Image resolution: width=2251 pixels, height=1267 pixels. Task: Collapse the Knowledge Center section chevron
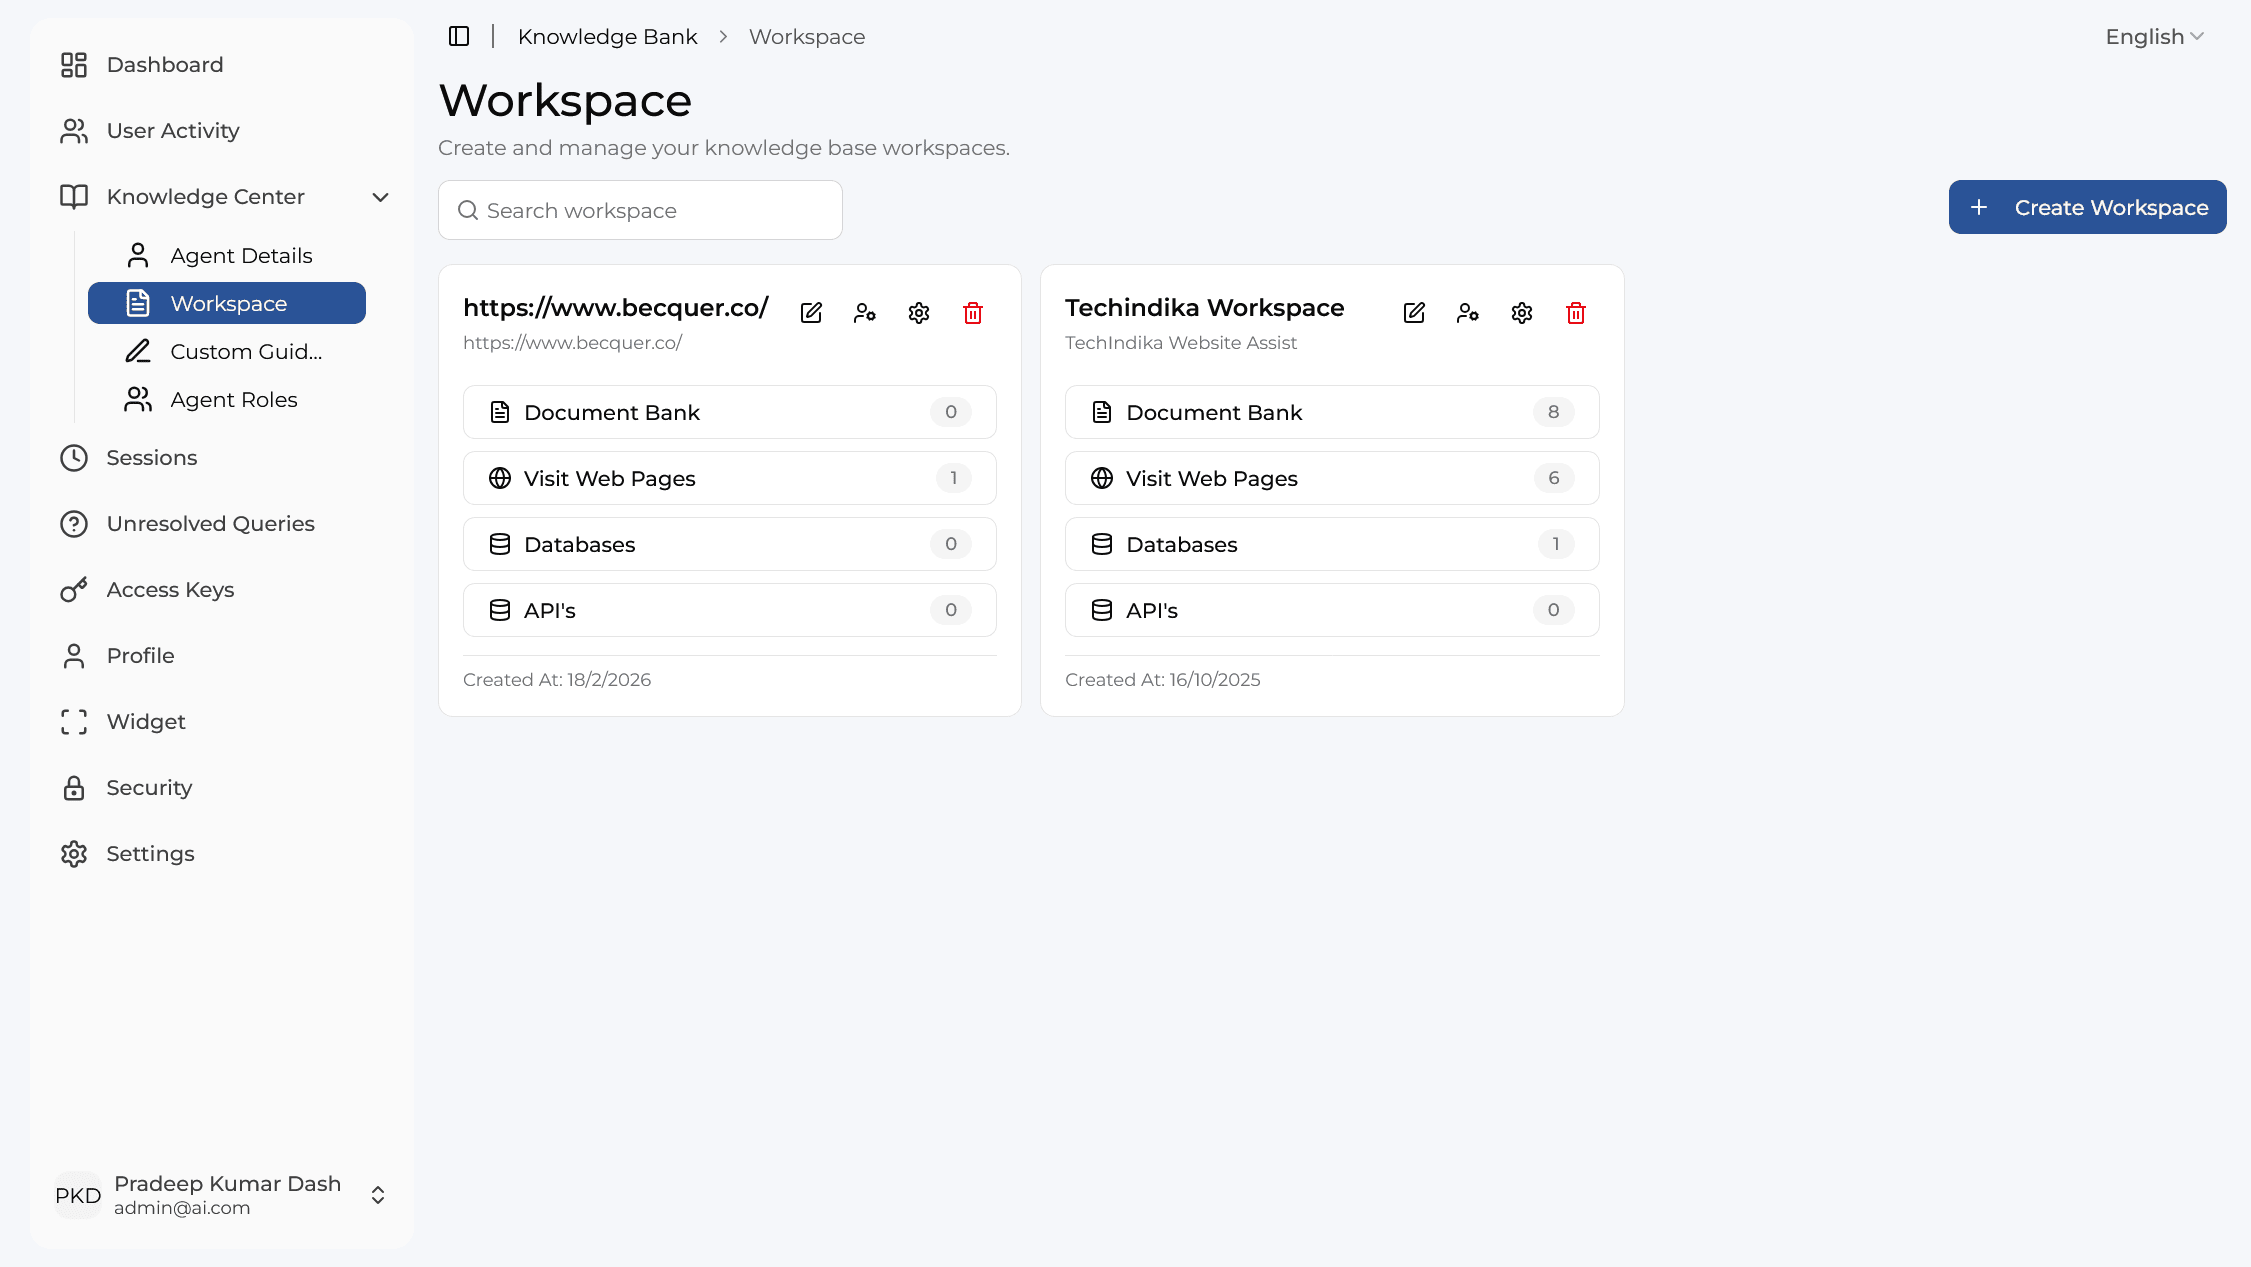click(380, 197)
